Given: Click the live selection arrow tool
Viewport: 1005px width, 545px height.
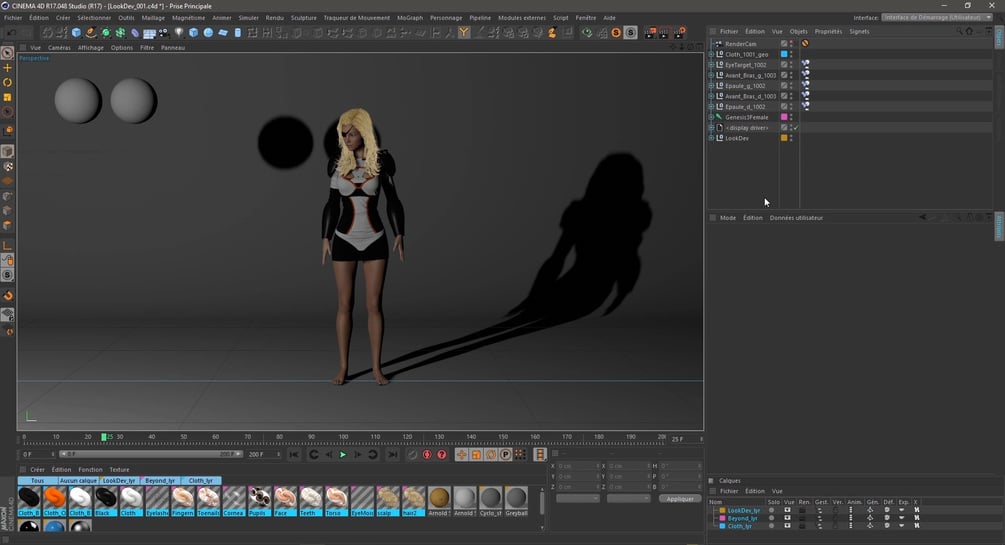Looking at the screenshot, I should pyautogui.click(x=8, y=53).
